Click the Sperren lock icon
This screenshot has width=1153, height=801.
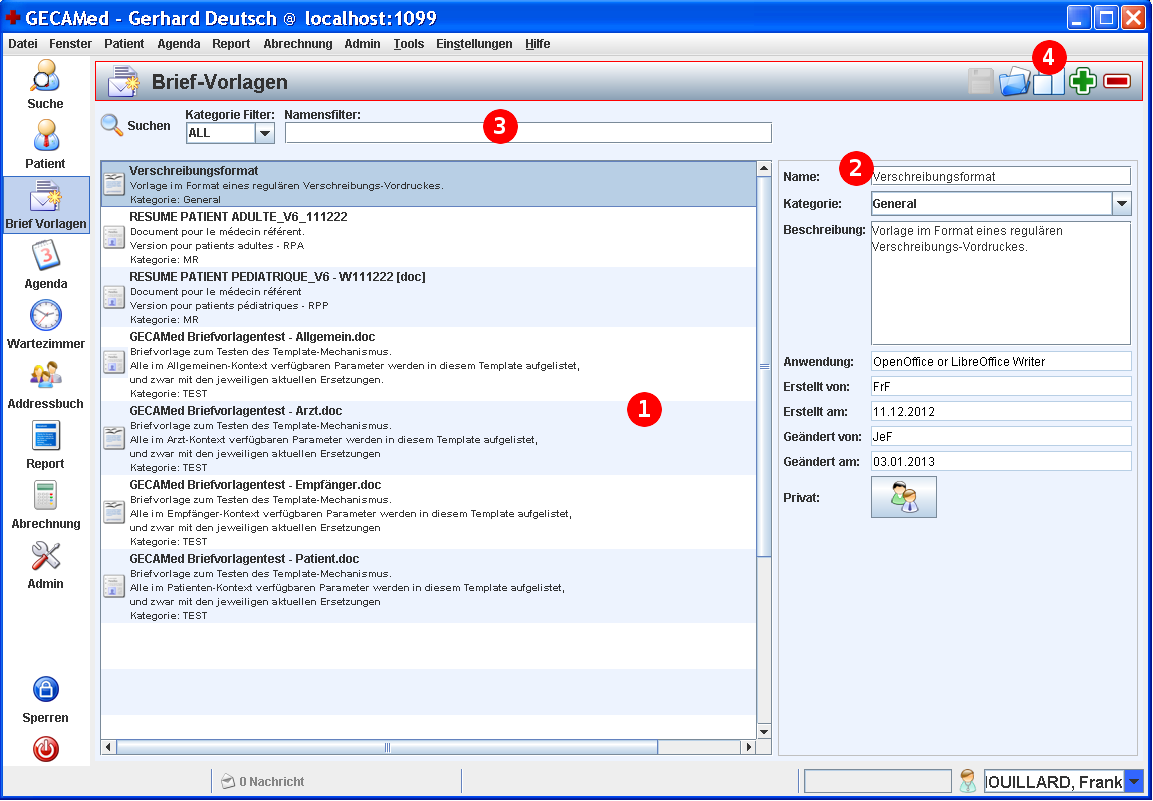(x=45, y=689)
